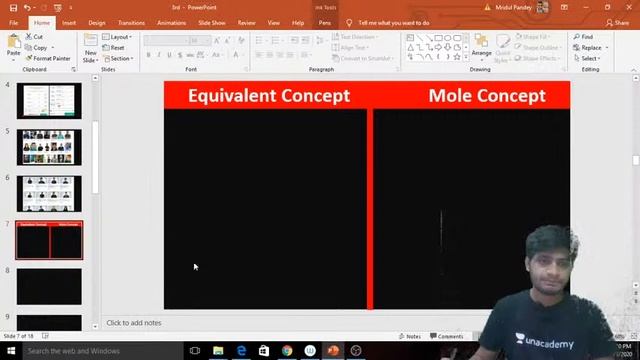Click the lightbulb Tell me icon
Image resolution: width=640 pixels, height=360 pixels.
349,23
